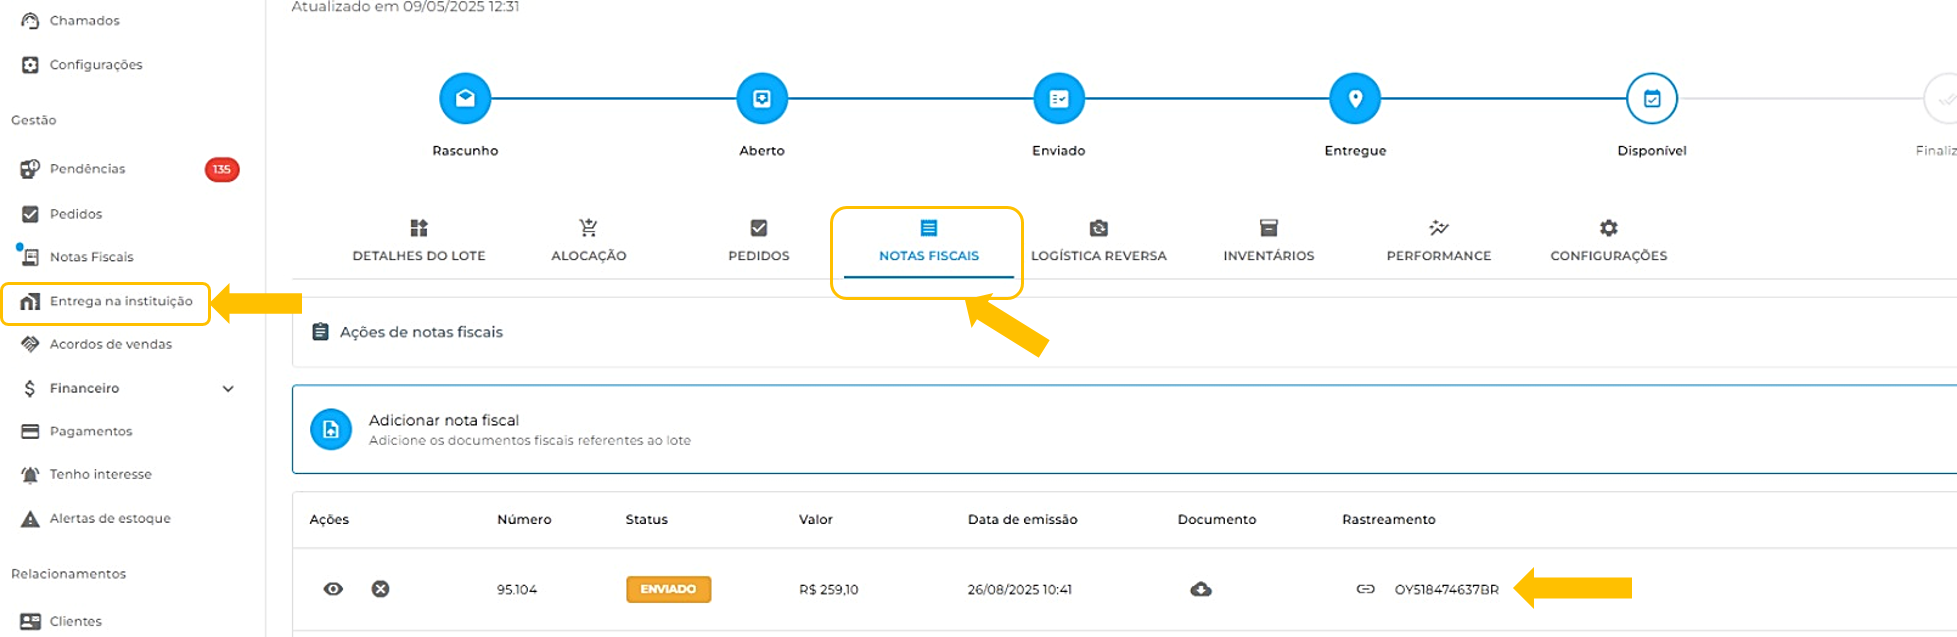
Task: Click the eye icon to view invoice 95.104
Action: point(333,589)
